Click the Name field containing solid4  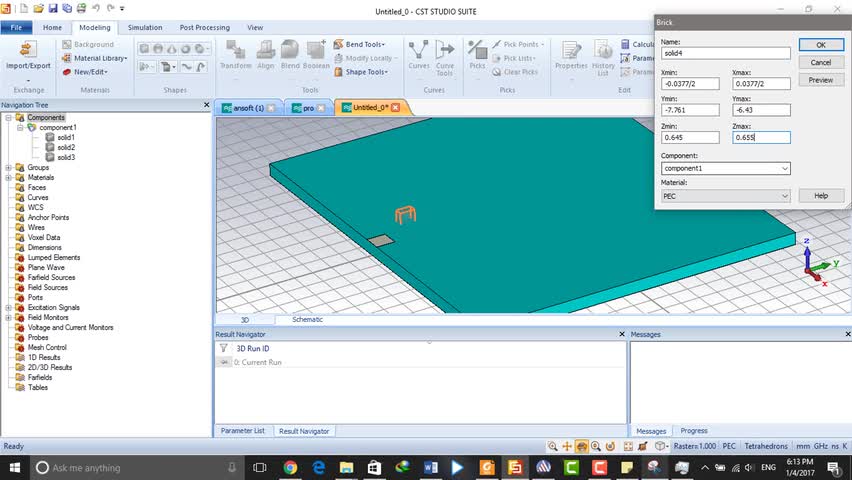[x=725, y=53]
